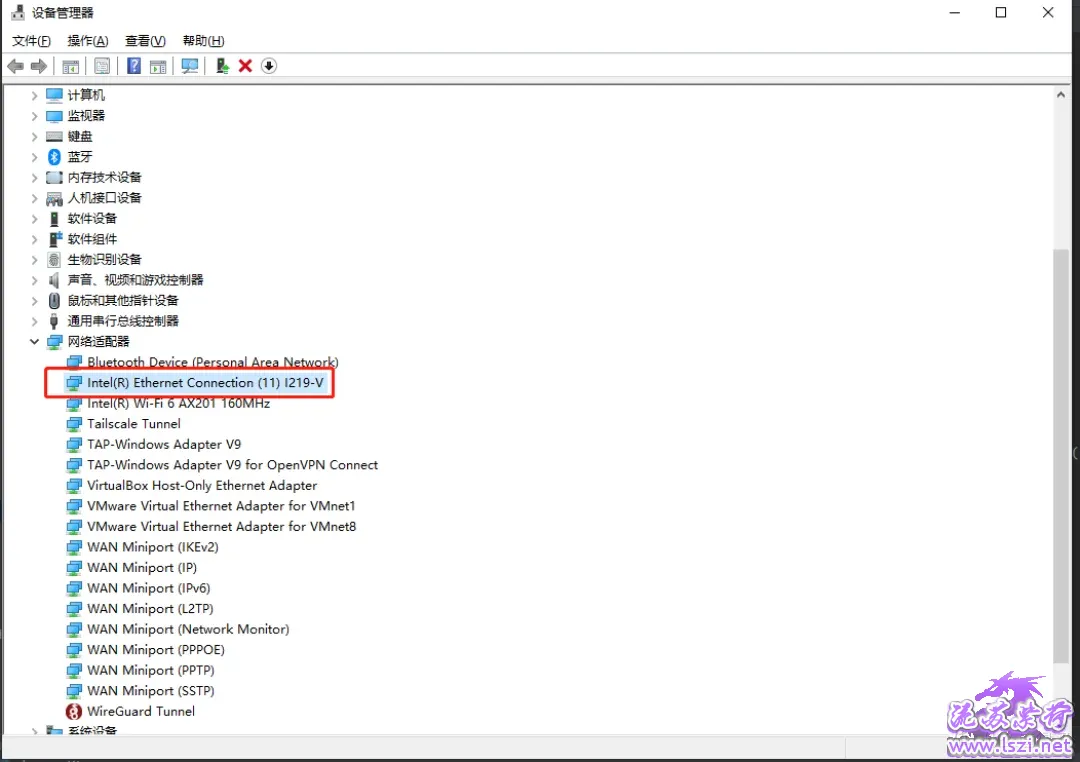Select the speaker icon beside 声音、视频和游戏控制器

pyautogui.click(x=54, y=280)
